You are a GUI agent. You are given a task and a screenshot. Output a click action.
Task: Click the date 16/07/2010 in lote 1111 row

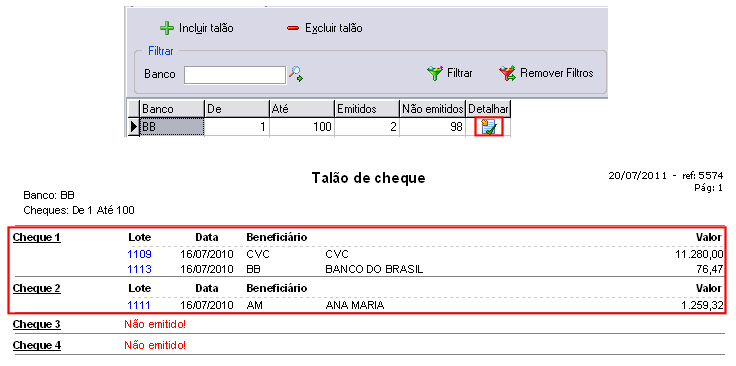[207, 305]
